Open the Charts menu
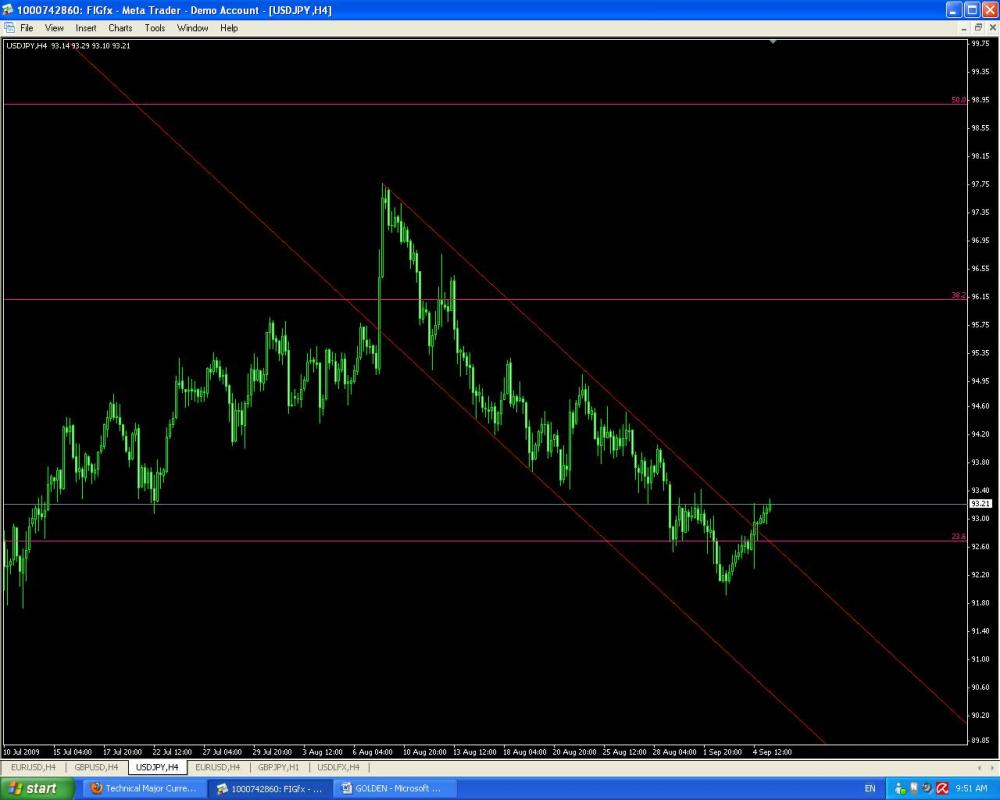 (120, 28)
